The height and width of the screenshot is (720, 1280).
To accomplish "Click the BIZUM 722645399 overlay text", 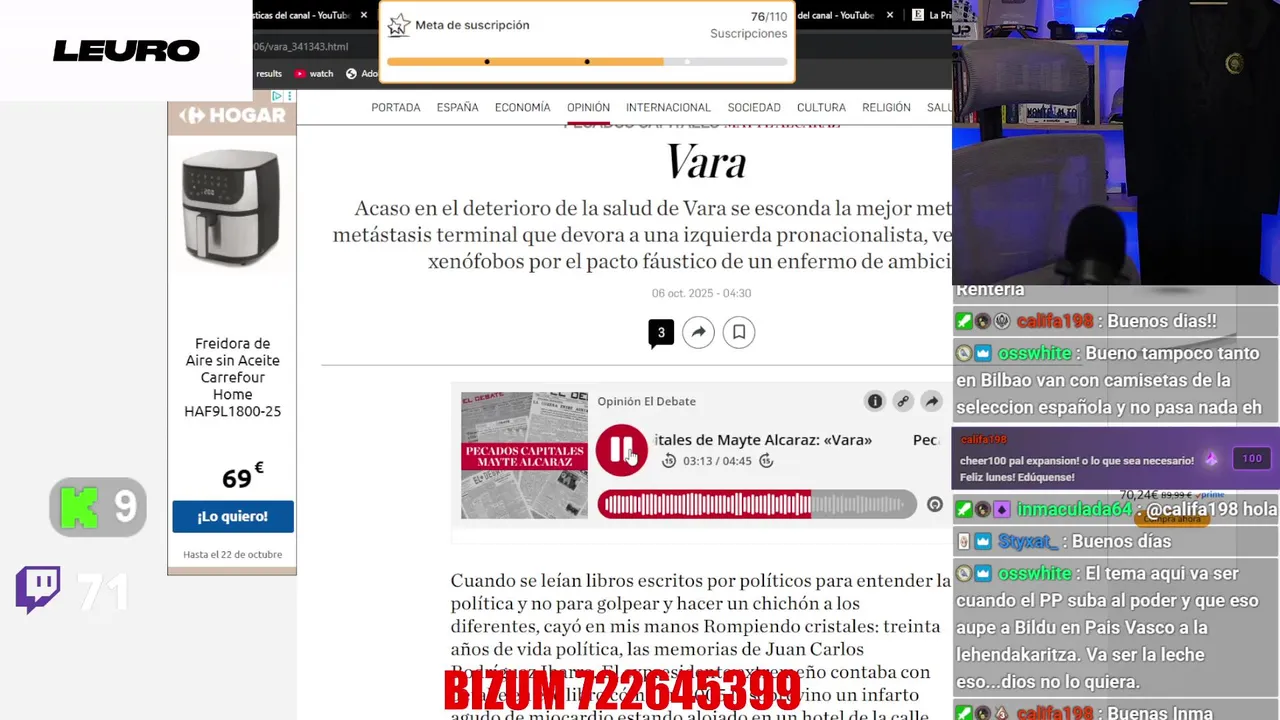I will tap(622, 690).
